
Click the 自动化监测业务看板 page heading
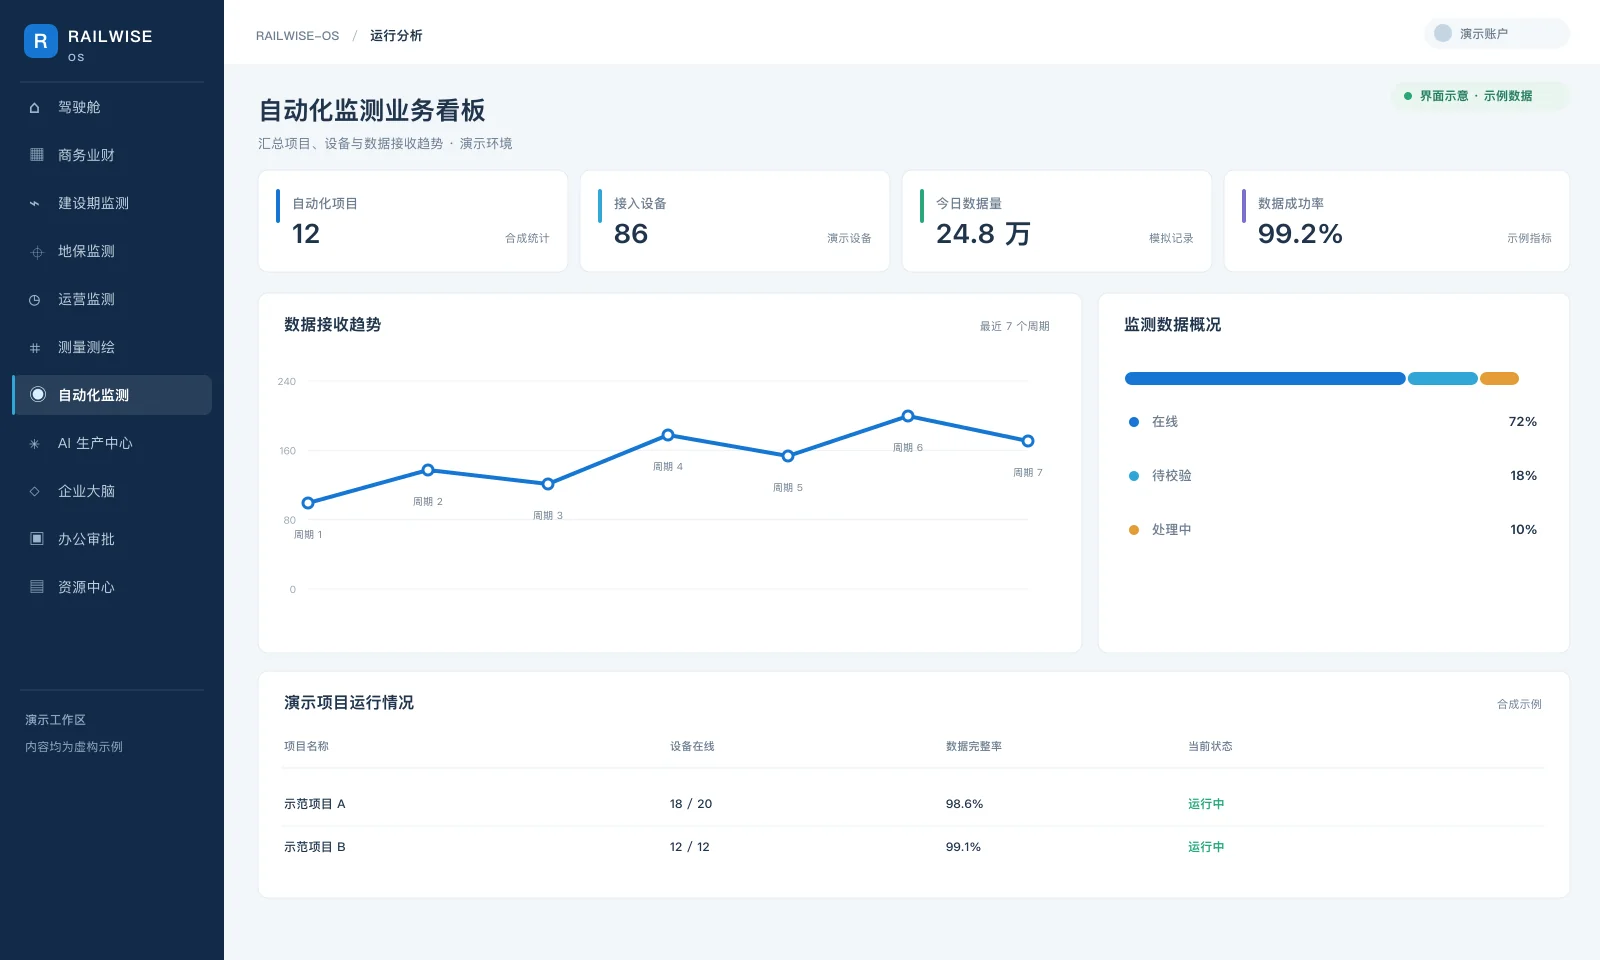[372, 110]
